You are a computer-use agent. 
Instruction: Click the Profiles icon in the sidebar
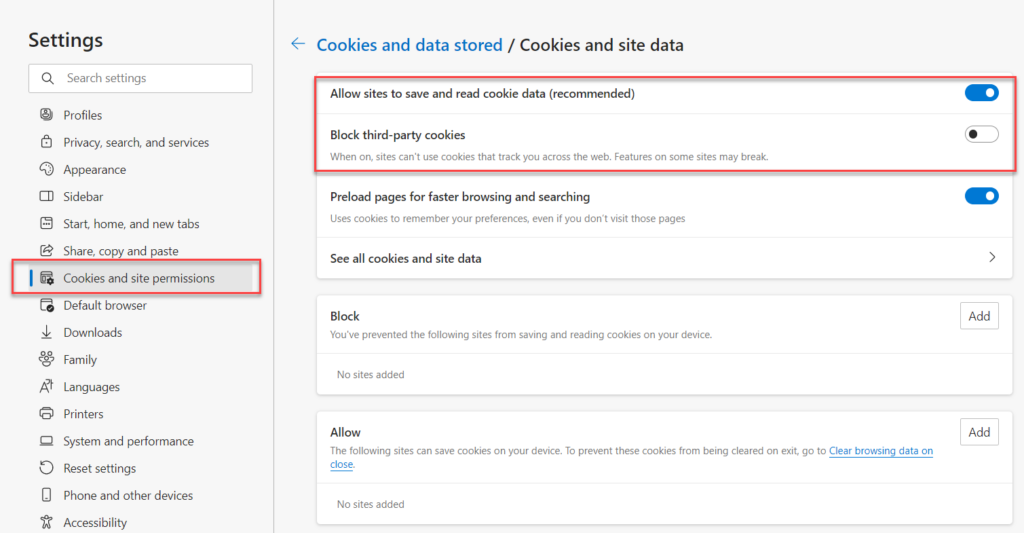tap(46, 115)
